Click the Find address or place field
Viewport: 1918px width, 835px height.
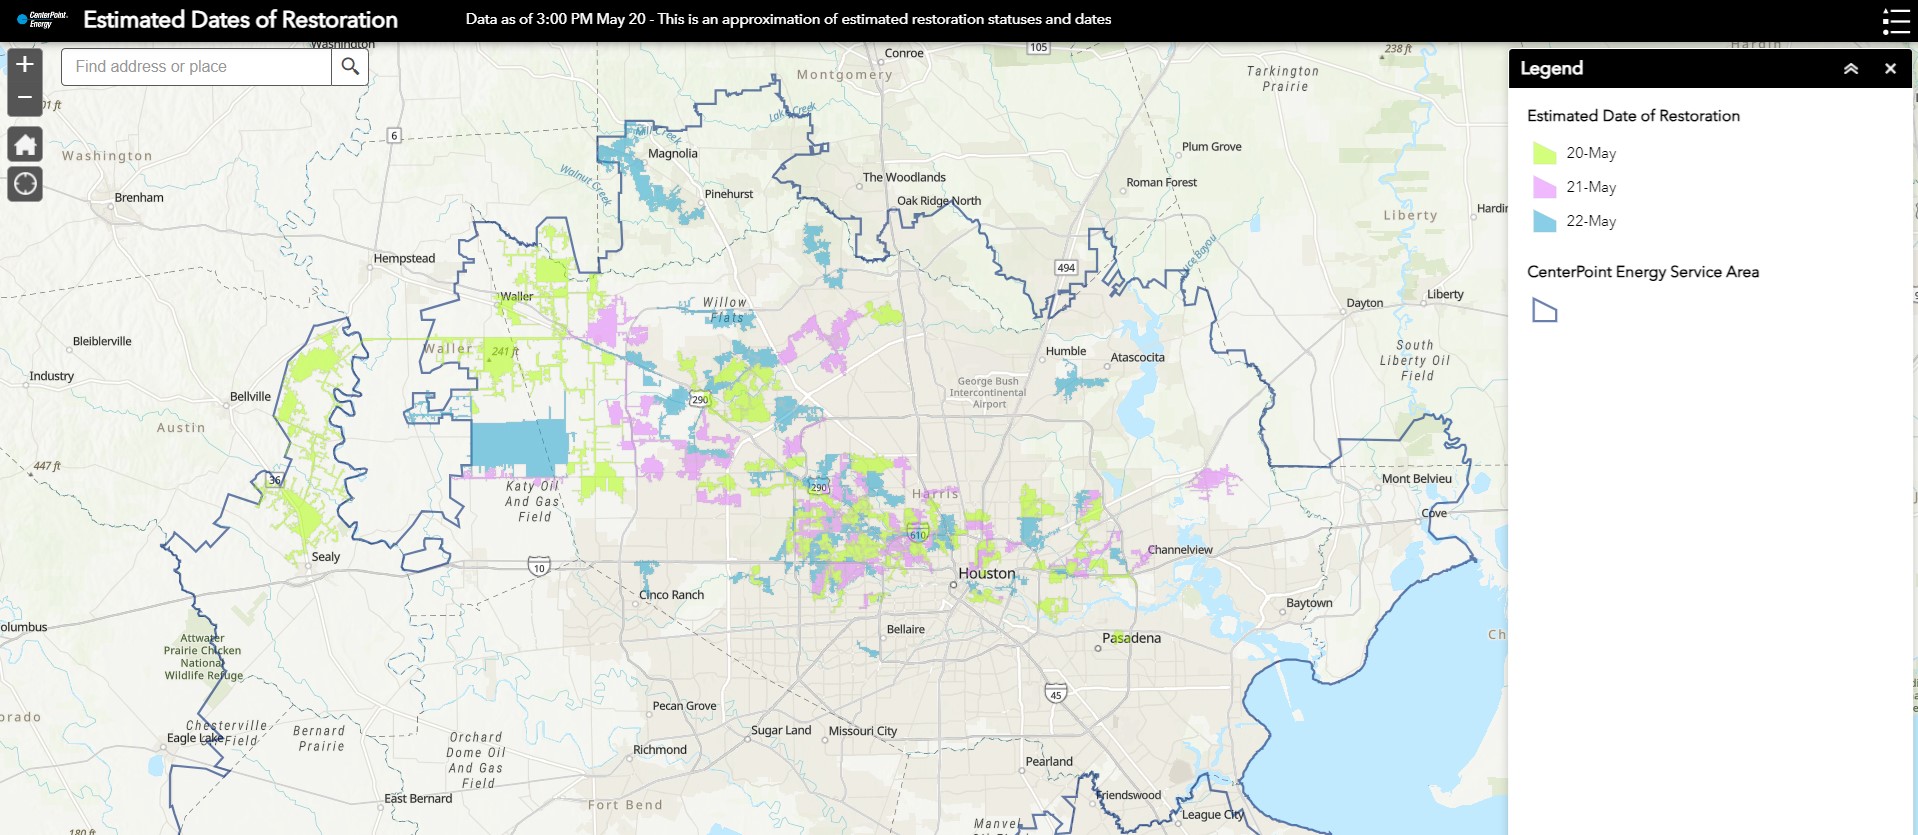197,66
